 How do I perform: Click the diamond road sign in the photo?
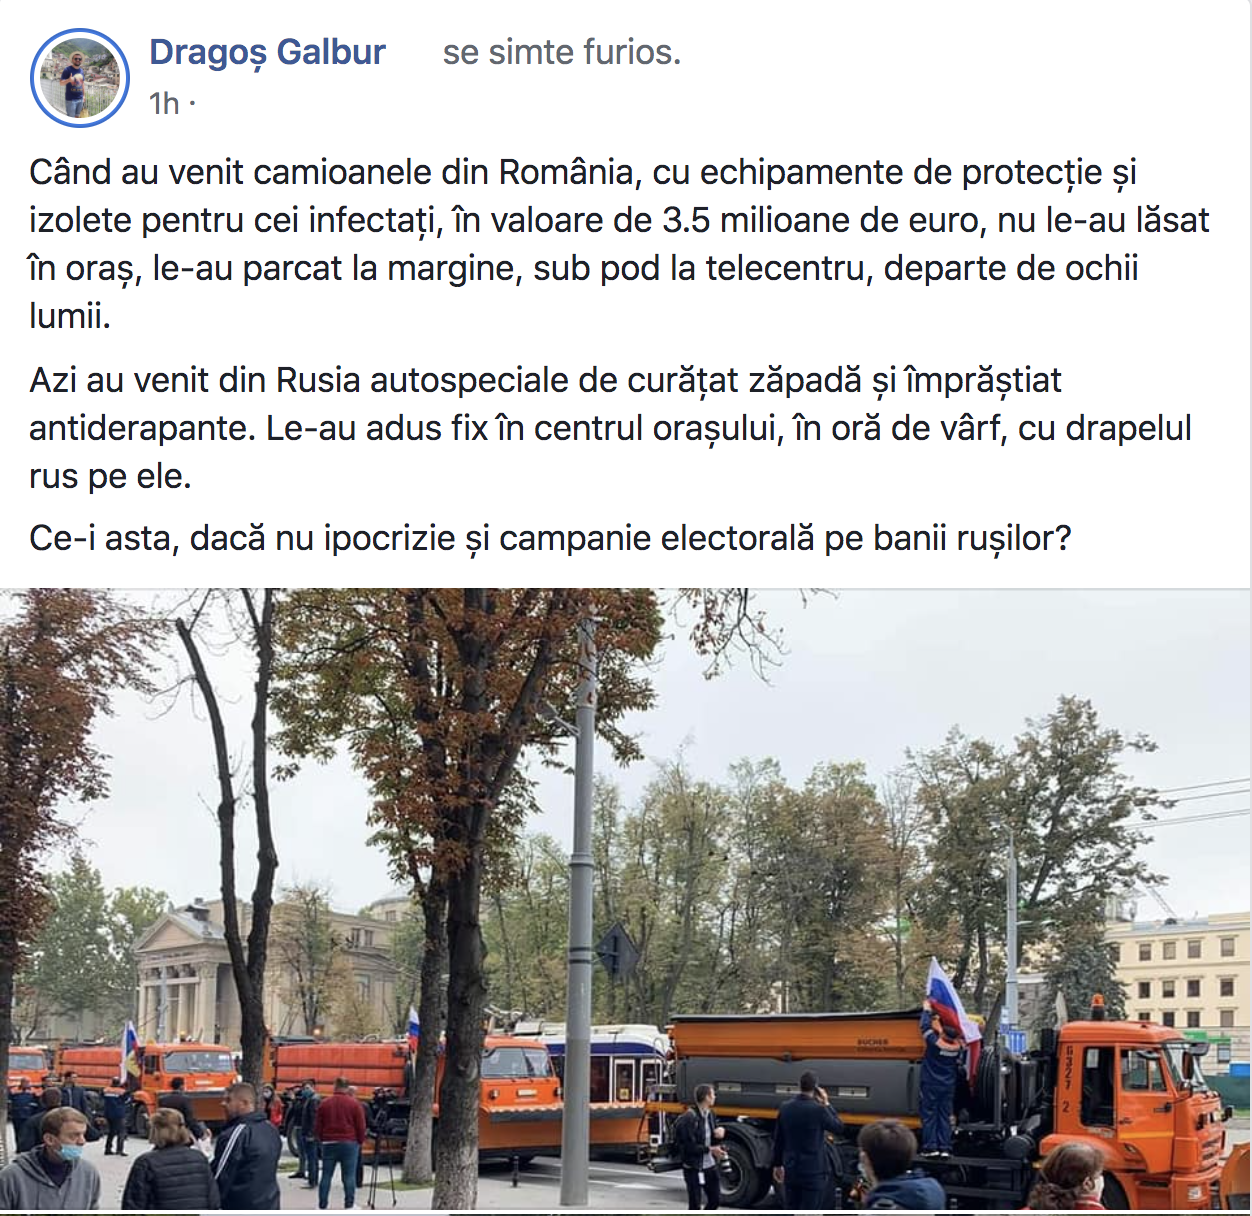[x=616, y=952]
